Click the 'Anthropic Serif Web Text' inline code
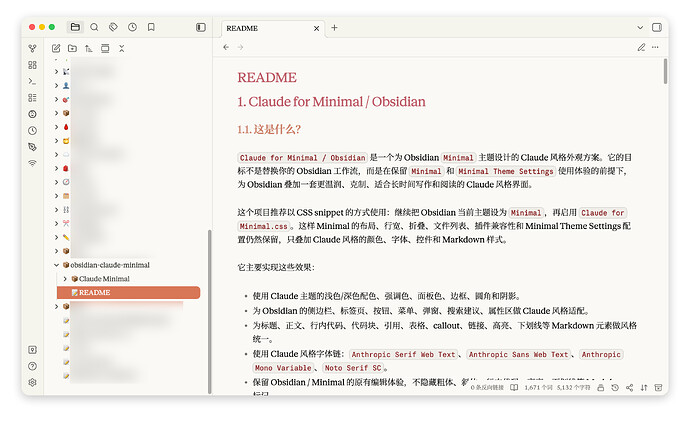Viewport: 690px width, 421px height. (x=403, y=355)
